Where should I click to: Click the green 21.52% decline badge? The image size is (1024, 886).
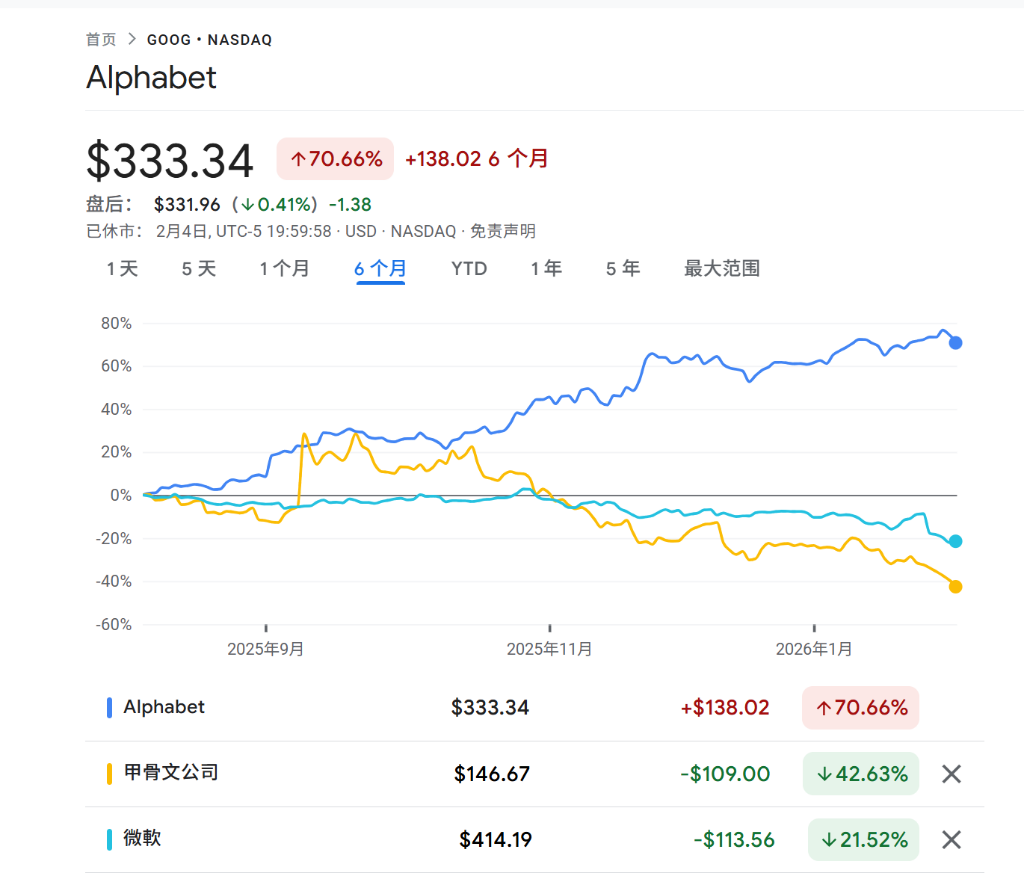pos(863,840)
